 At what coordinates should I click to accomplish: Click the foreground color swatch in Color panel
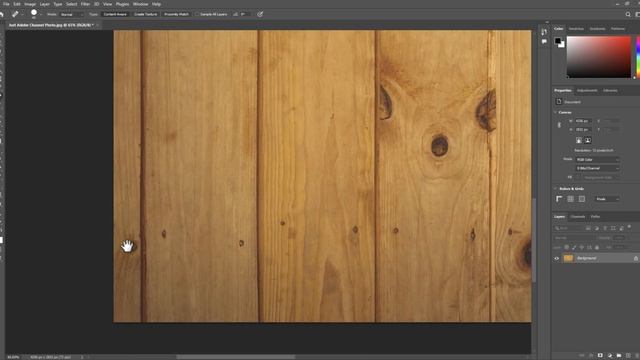click(557, 40)
